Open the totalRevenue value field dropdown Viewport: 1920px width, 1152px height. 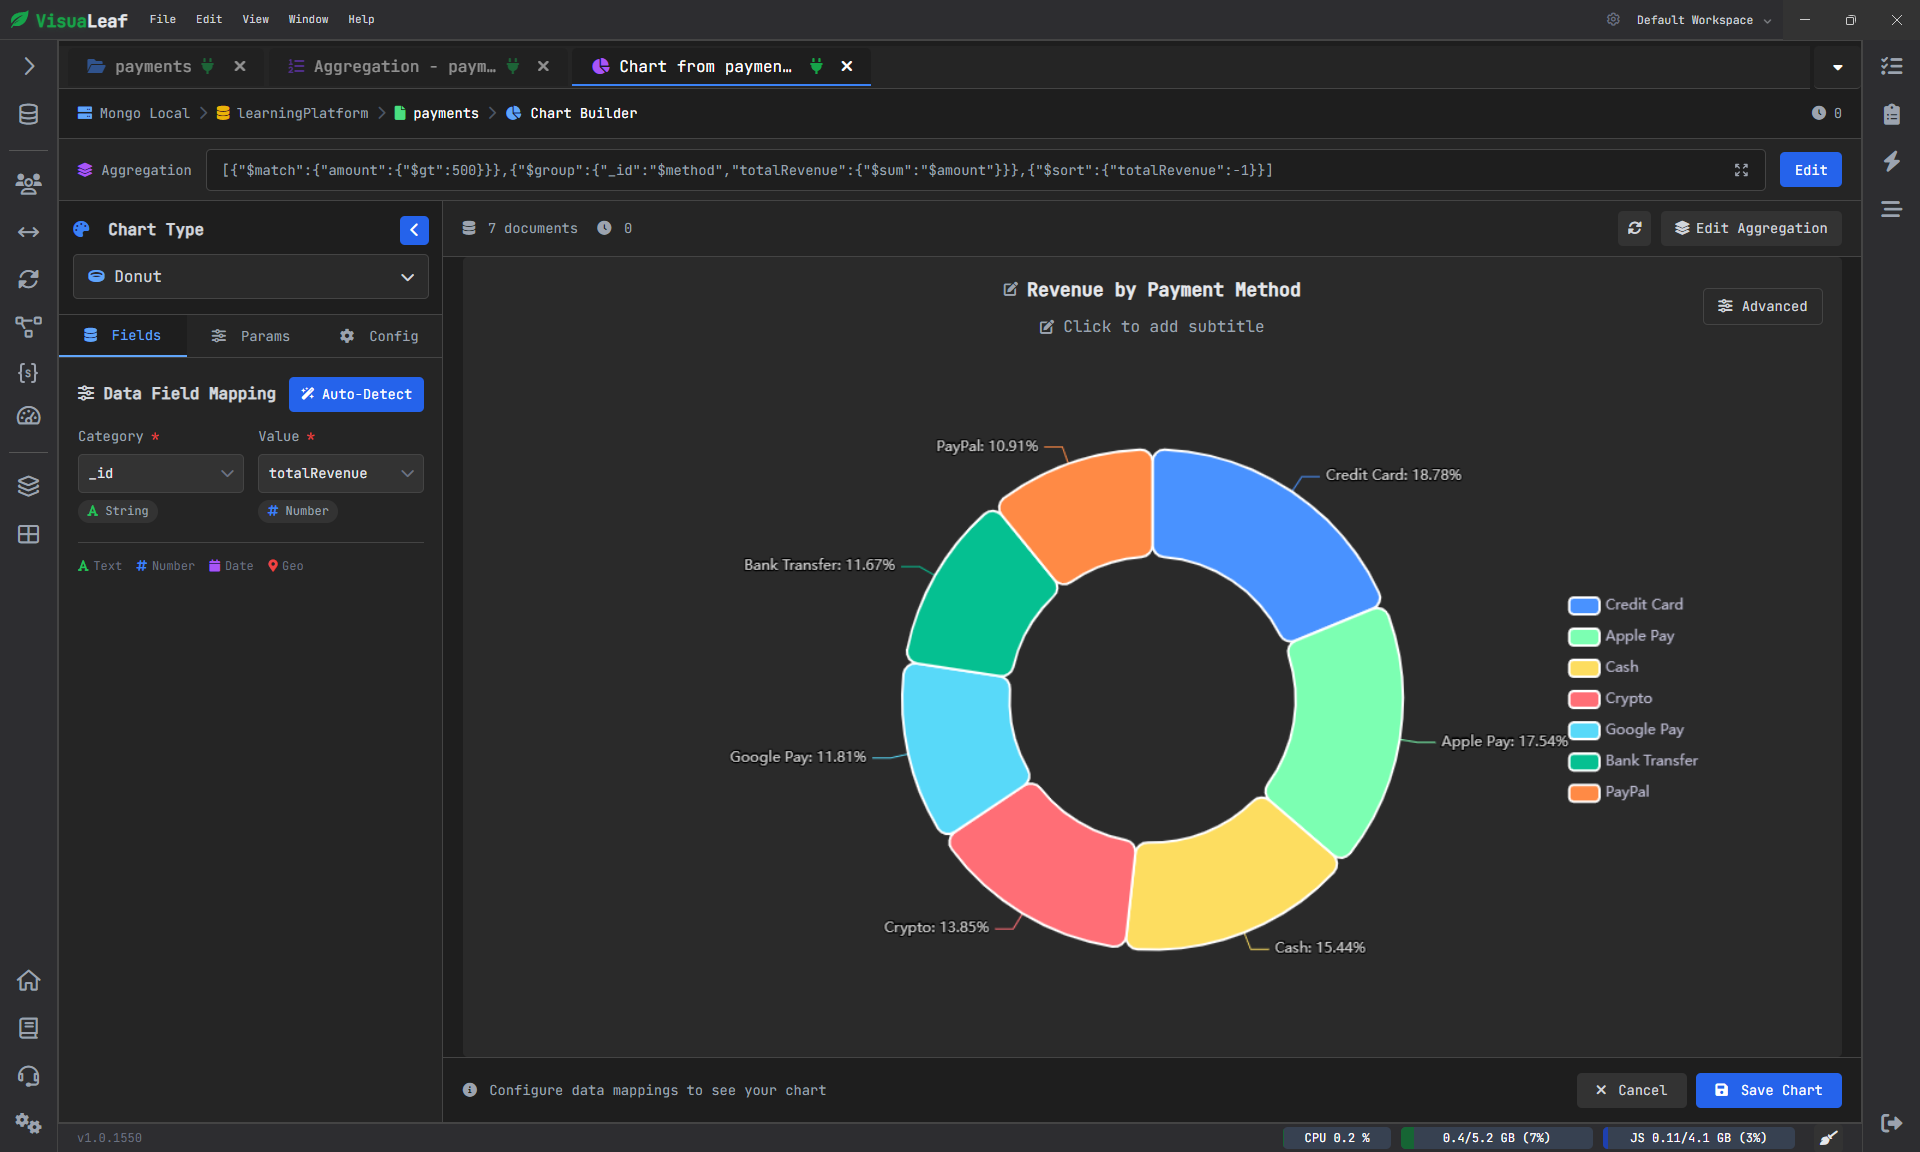[x=340, y=473]
